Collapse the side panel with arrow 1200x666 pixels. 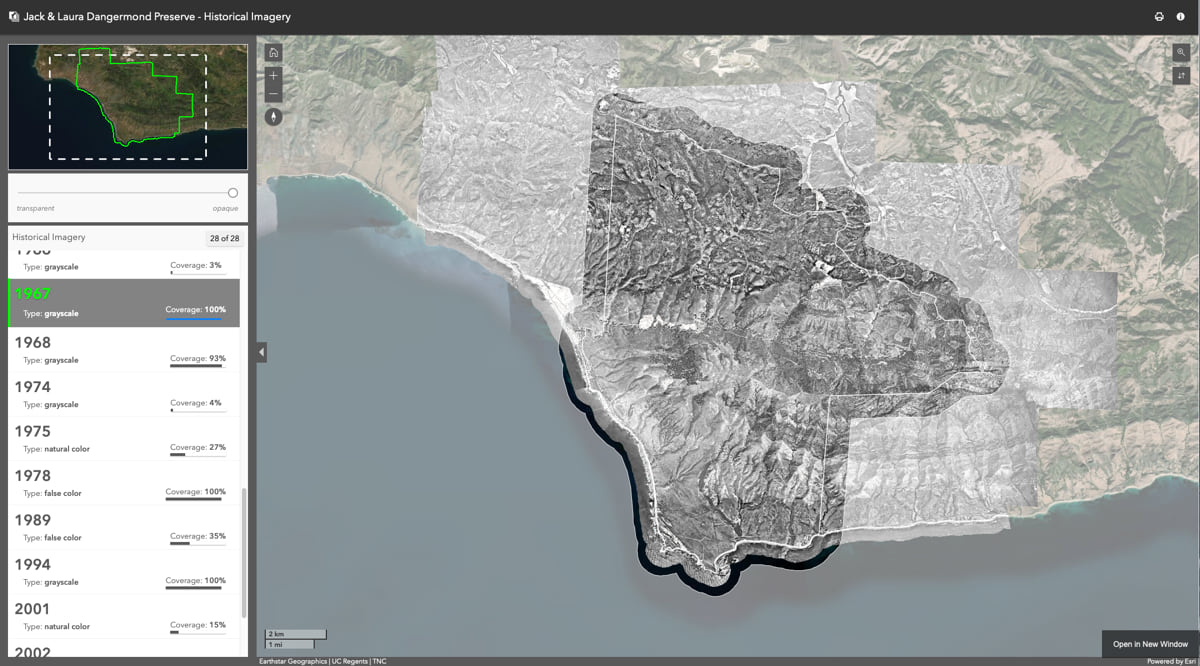pyautogui.click(x=262, y=352)
